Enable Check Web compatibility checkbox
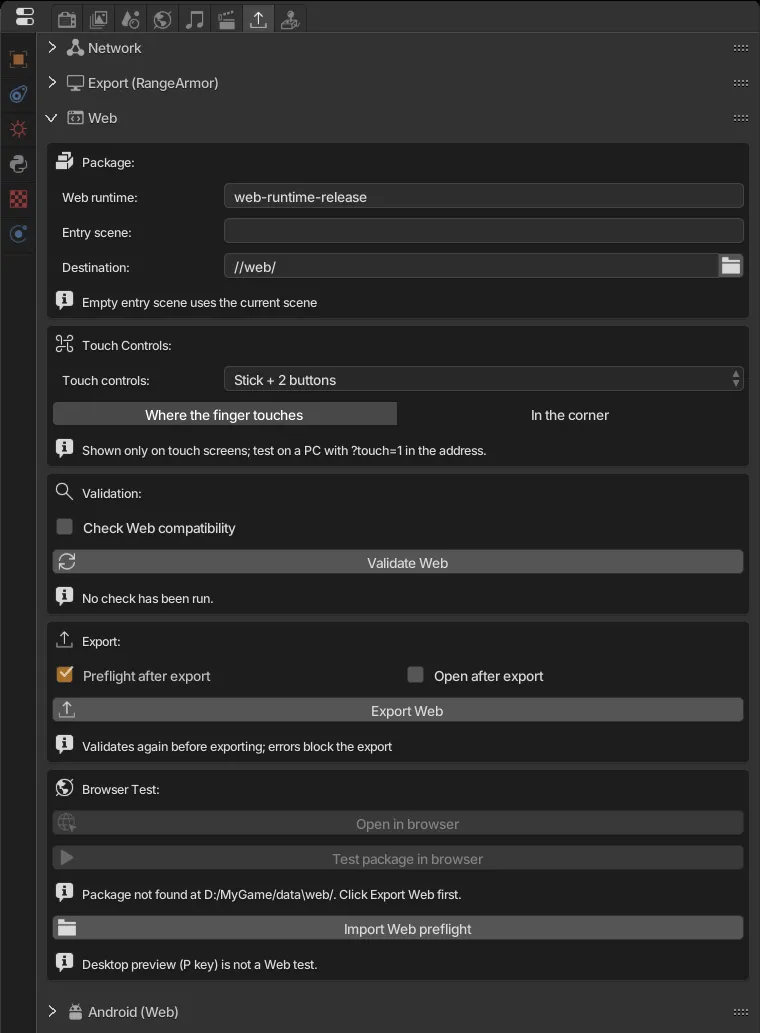The height and width of the screenshot is (1033, 760). [x=65, y=527]
